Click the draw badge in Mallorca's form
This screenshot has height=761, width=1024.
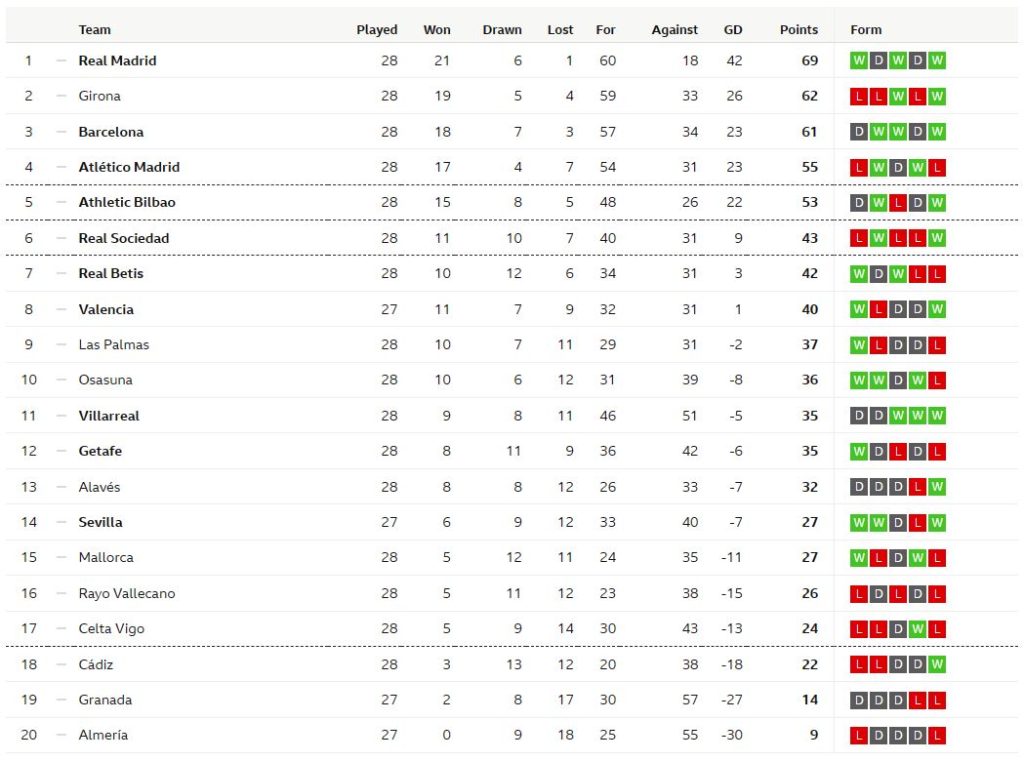point(898,558)
